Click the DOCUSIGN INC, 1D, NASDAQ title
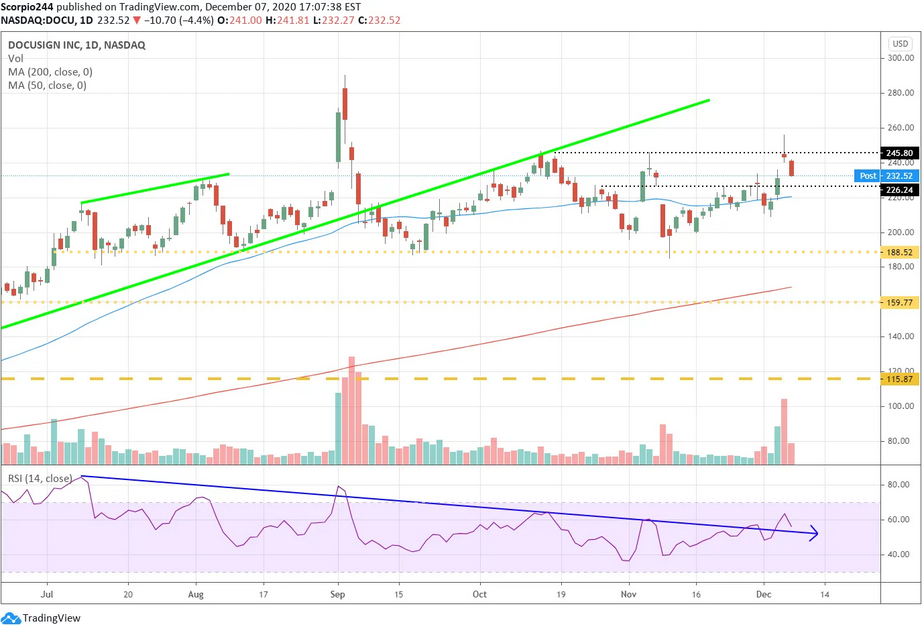 point(76,45)
